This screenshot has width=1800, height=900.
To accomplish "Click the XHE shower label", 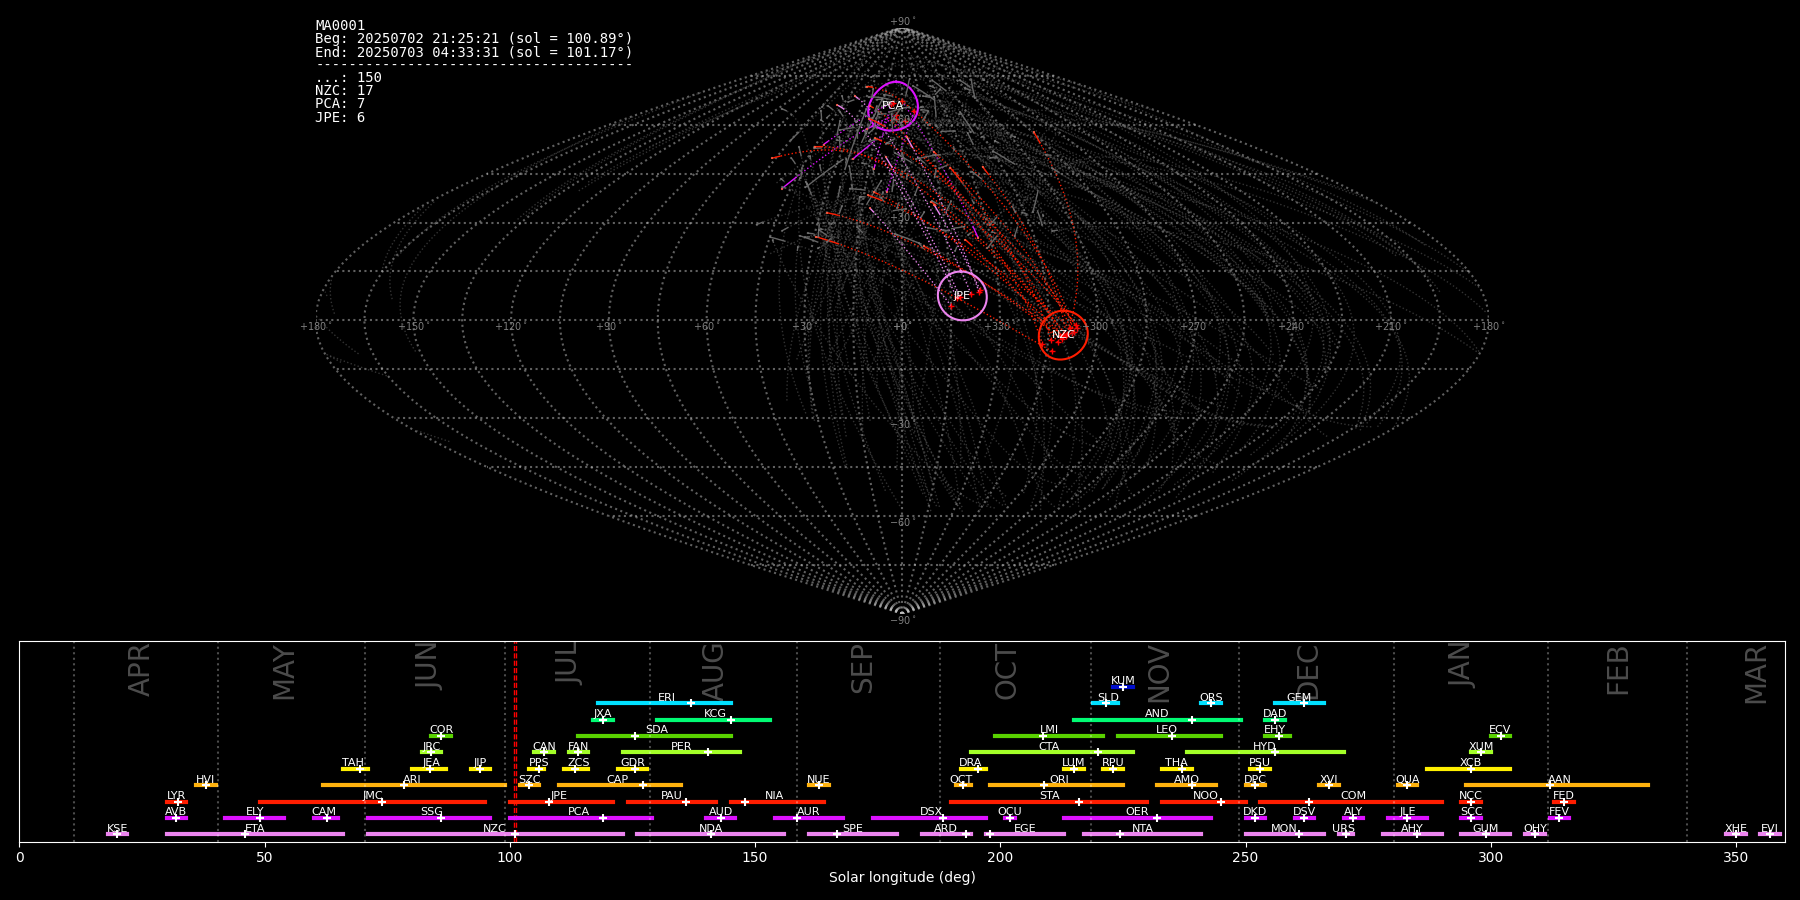I will click(1735, 829).
